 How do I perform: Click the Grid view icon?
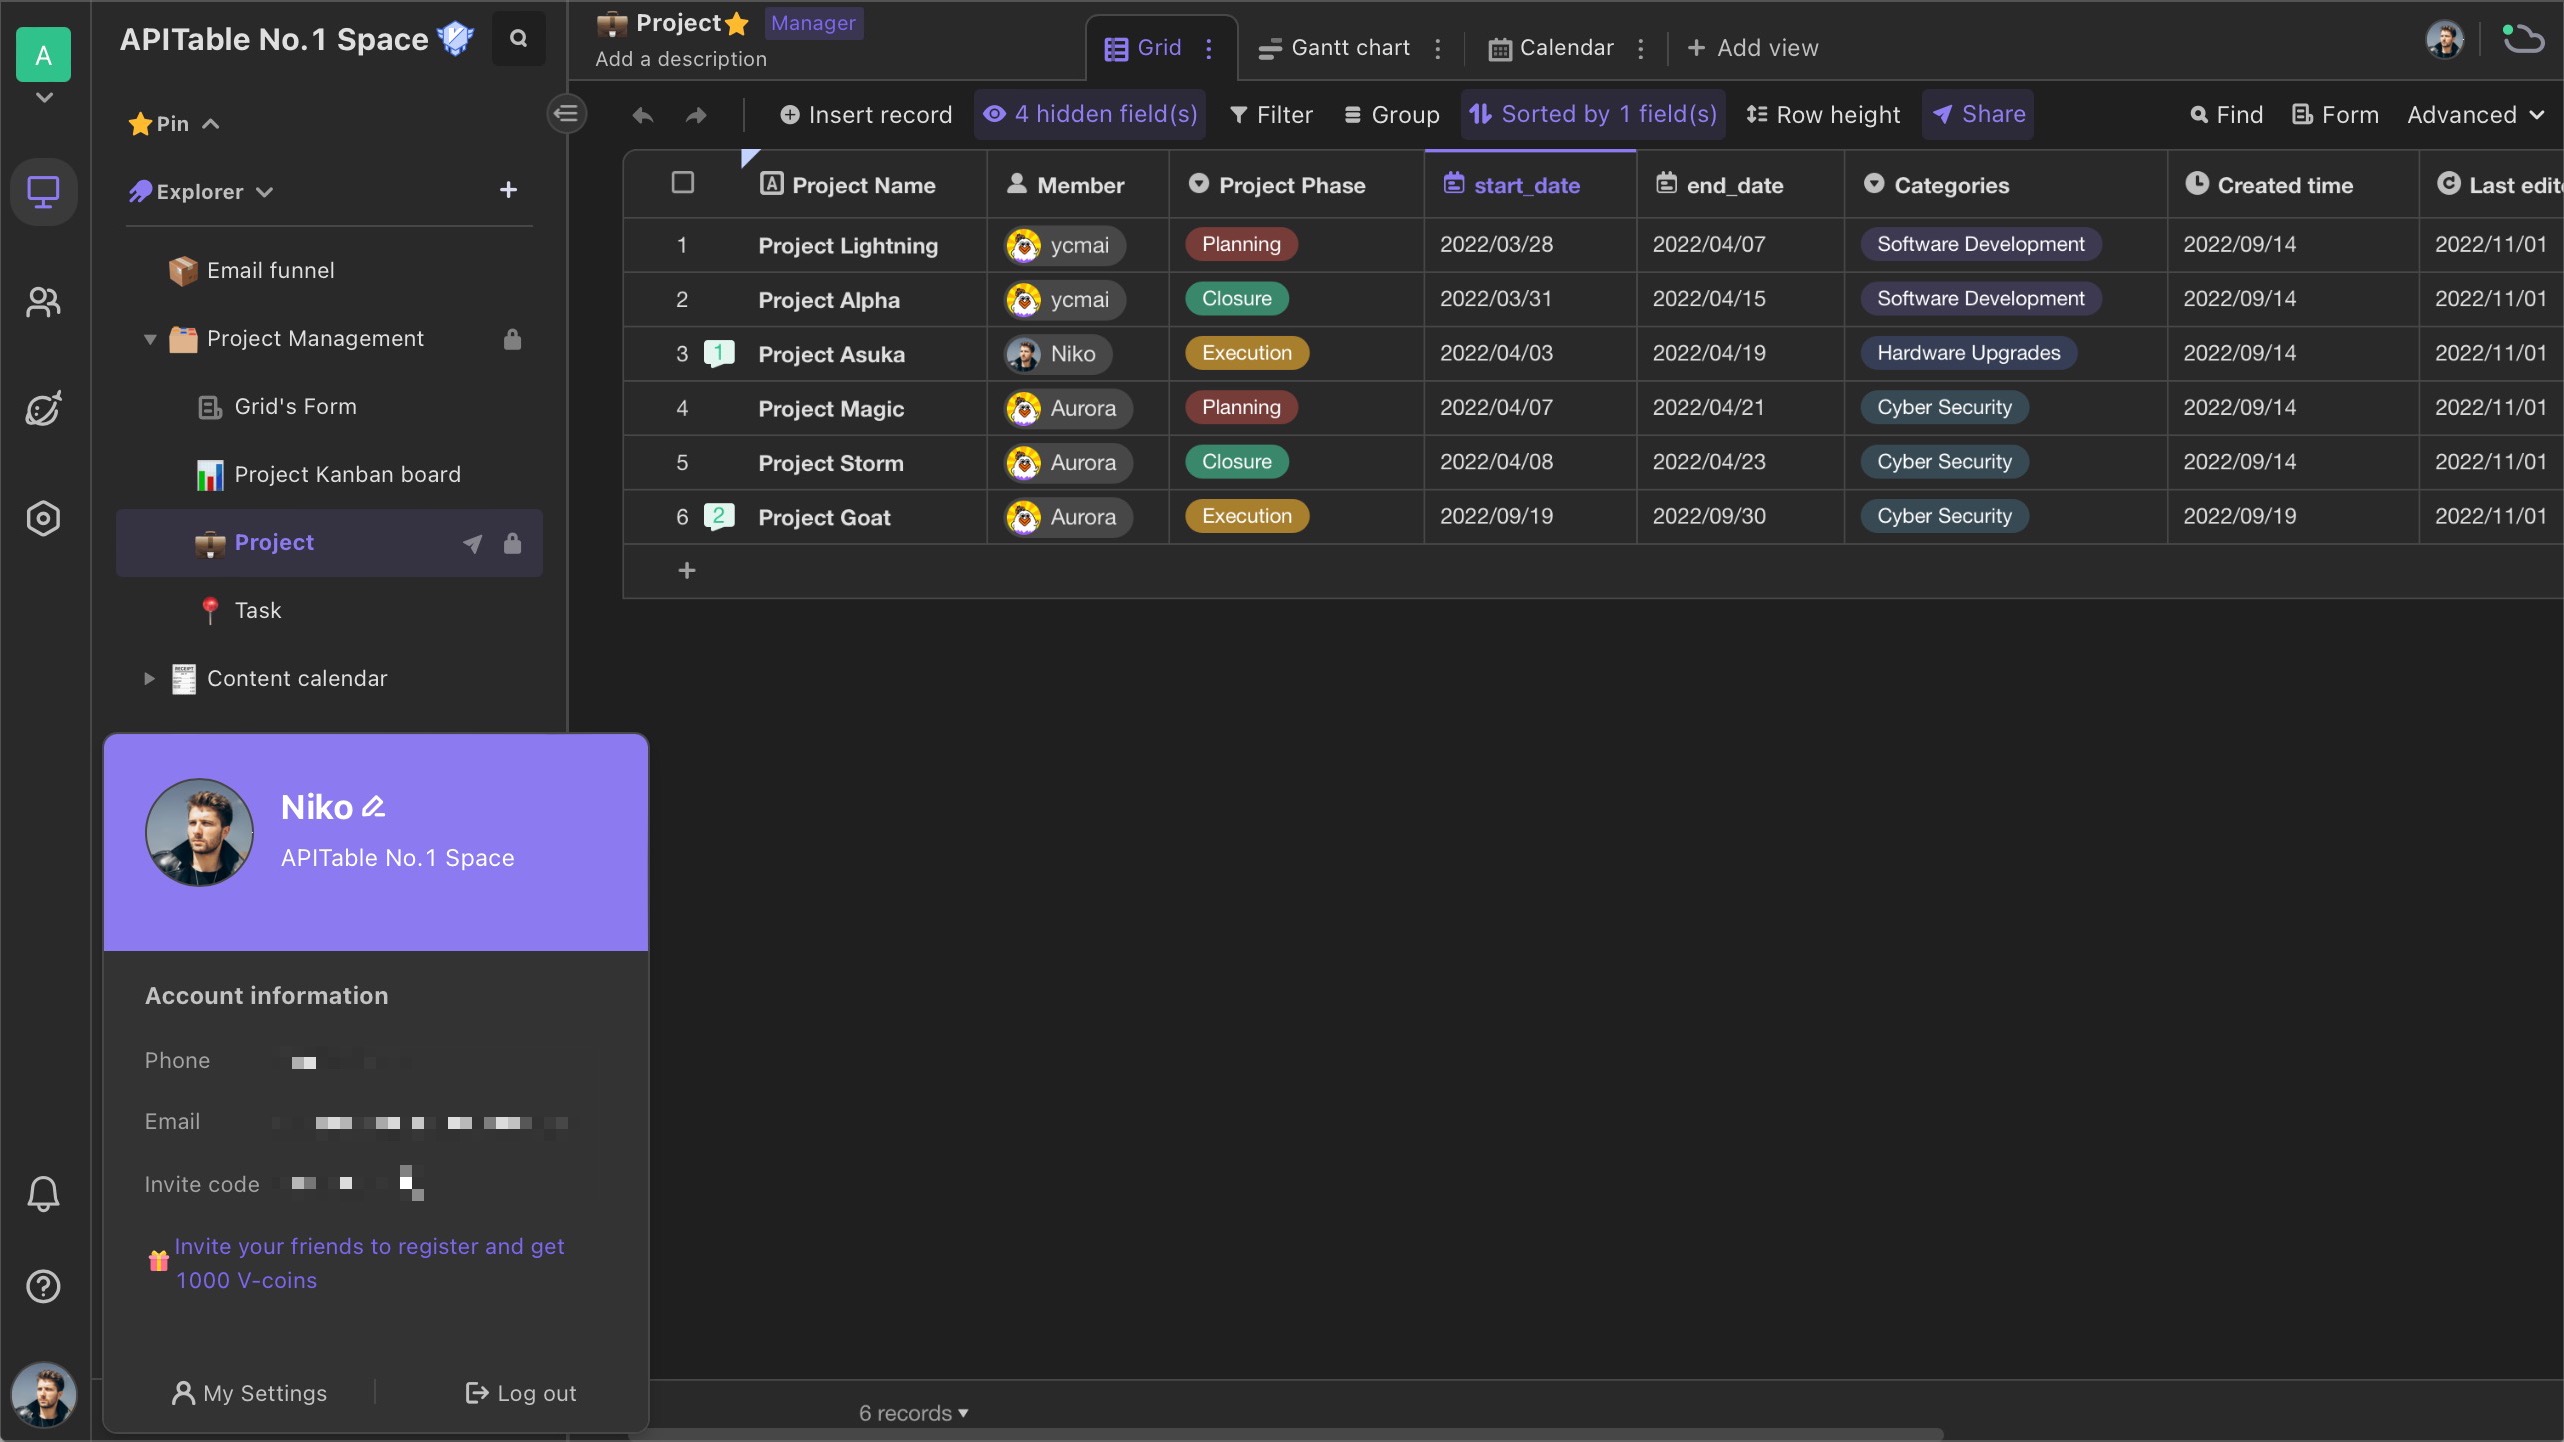tap(1116, 48)
